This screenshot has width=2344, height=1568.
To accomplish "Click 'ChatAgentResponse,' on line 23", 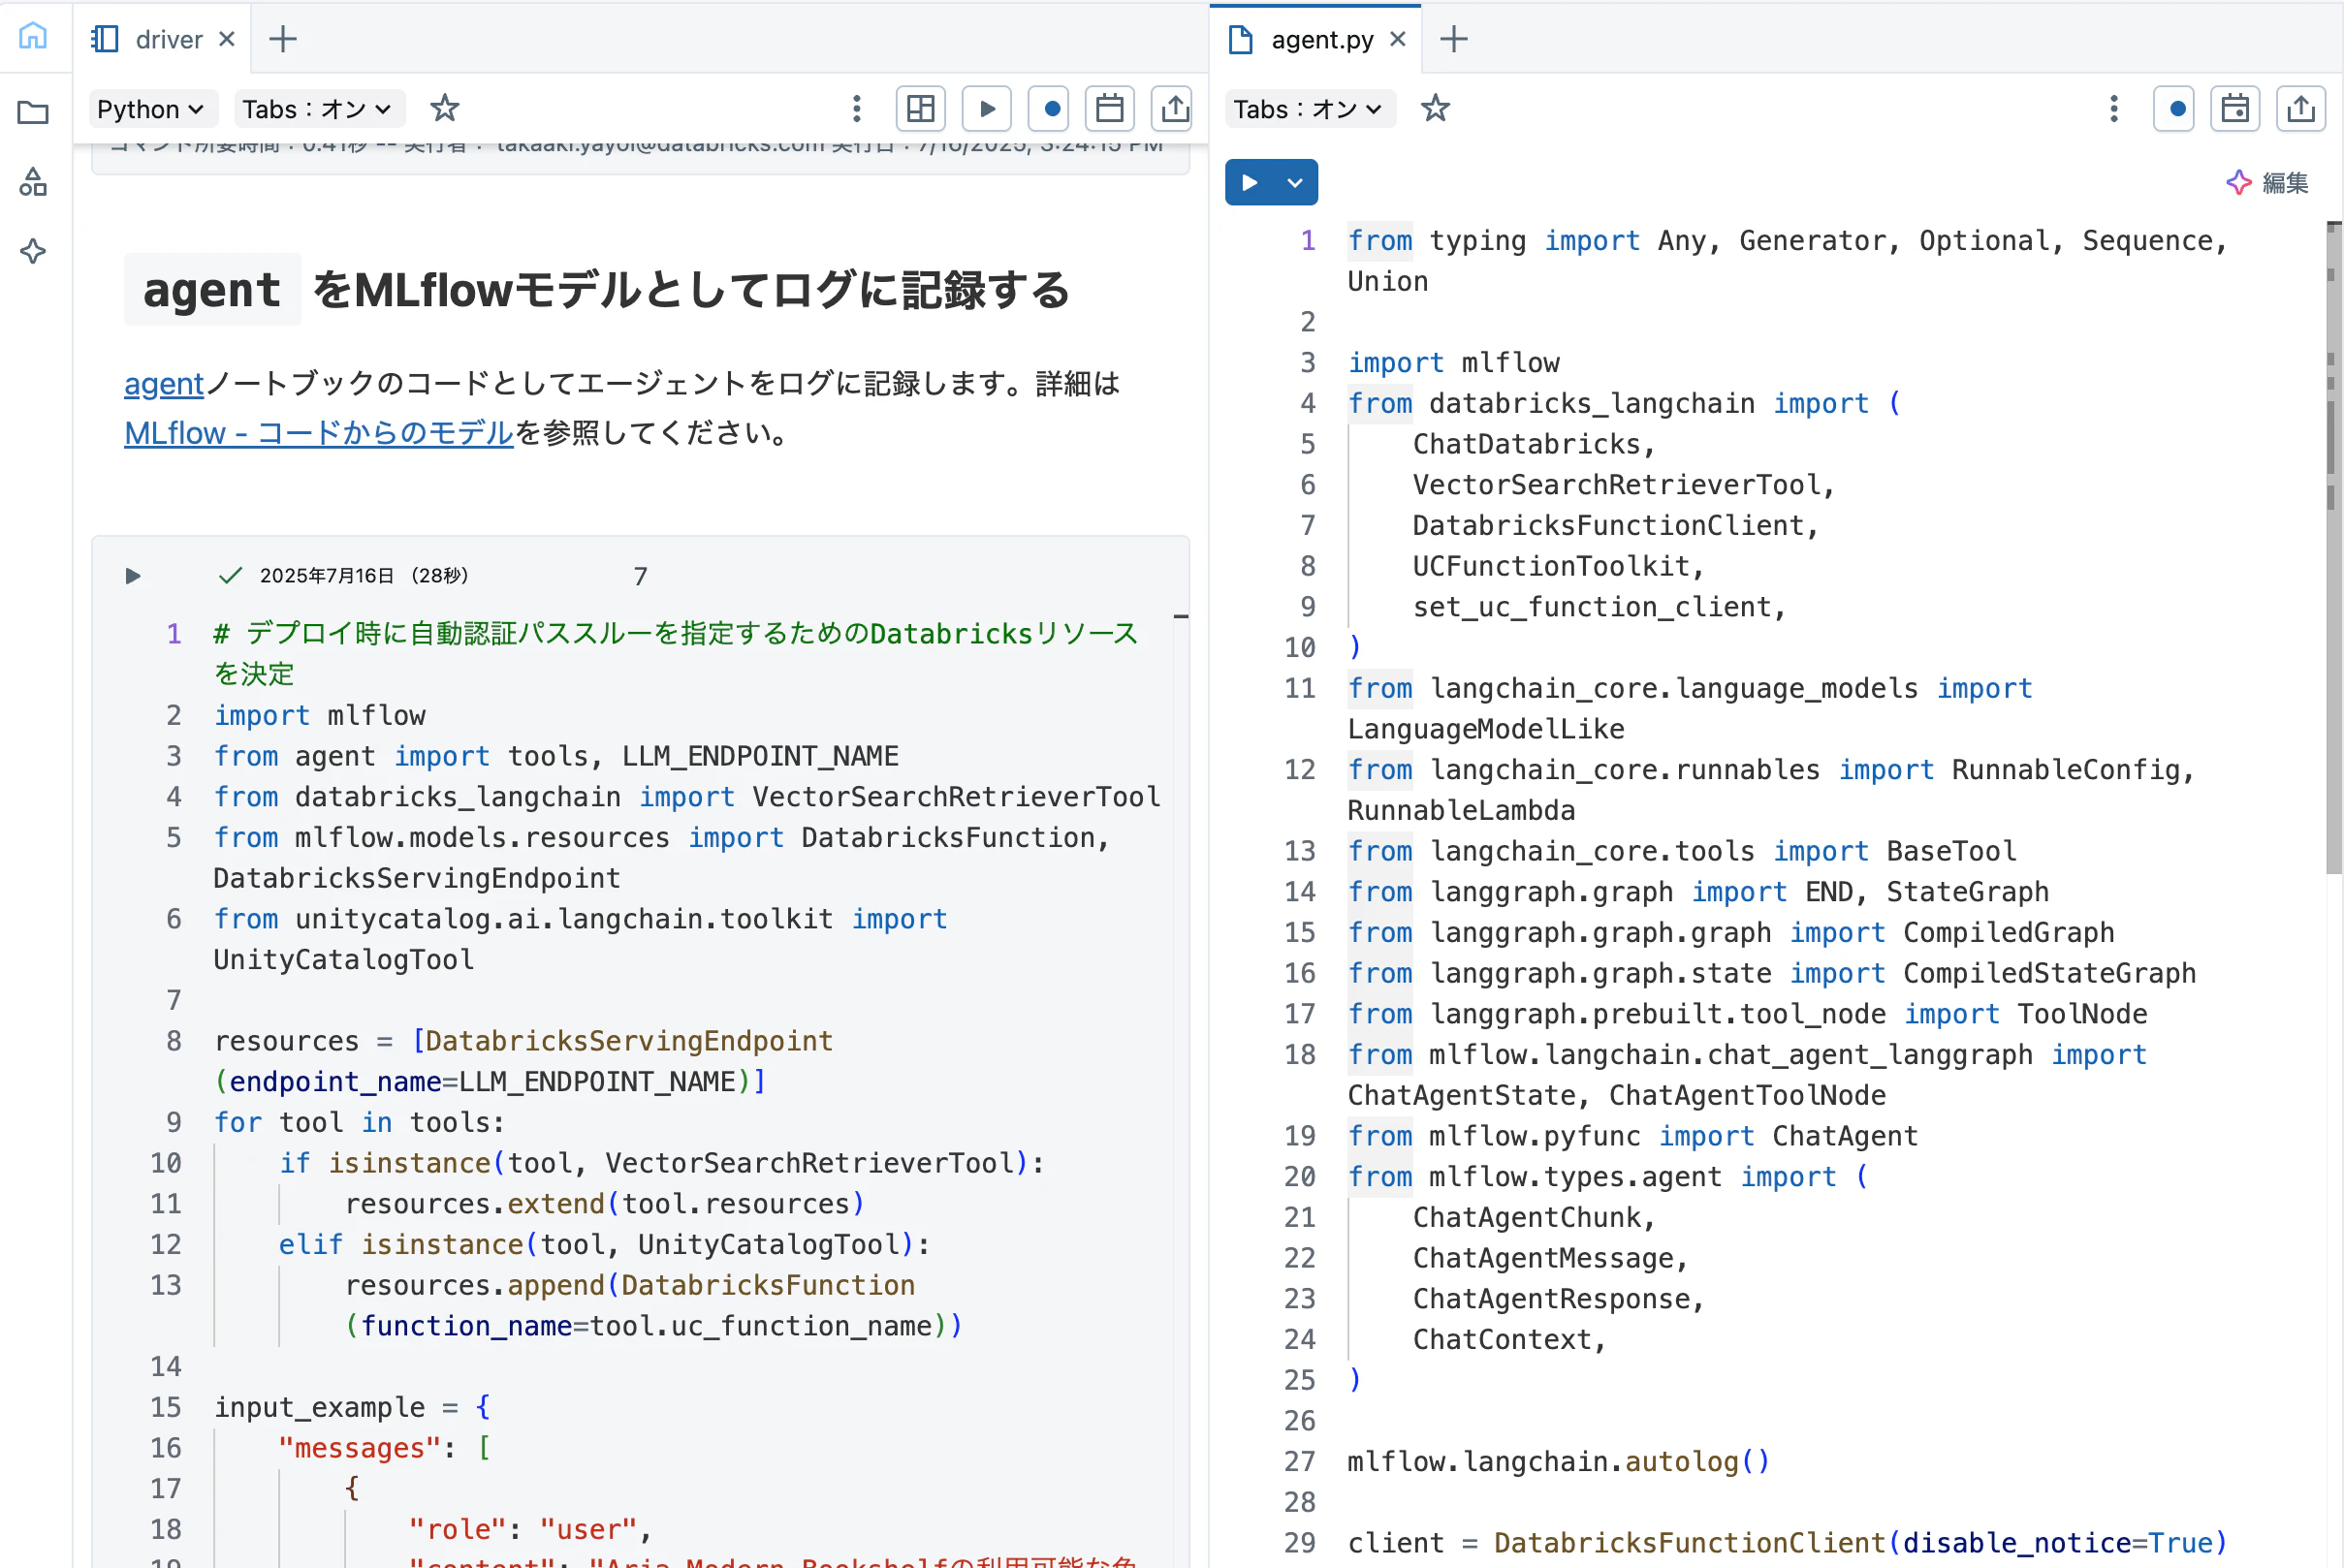I will 1557,1298.
